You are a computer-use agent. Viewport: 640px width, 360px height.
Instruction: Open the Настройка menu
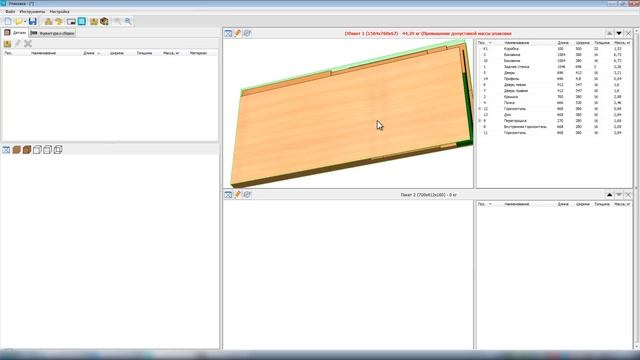(x=60, y=11)
